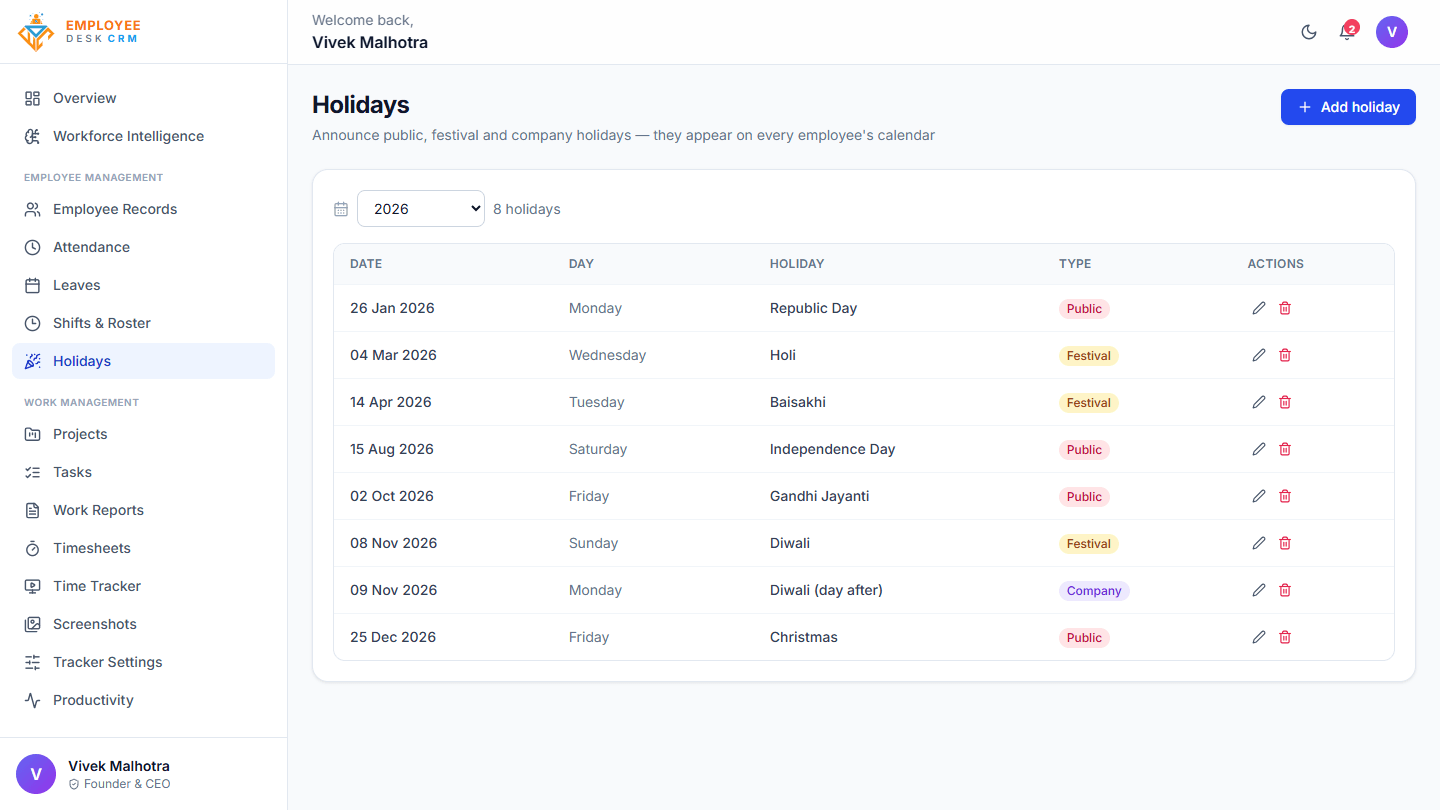
Task: Go to Overview in the sidebar
Action: [x=143, y=98]
